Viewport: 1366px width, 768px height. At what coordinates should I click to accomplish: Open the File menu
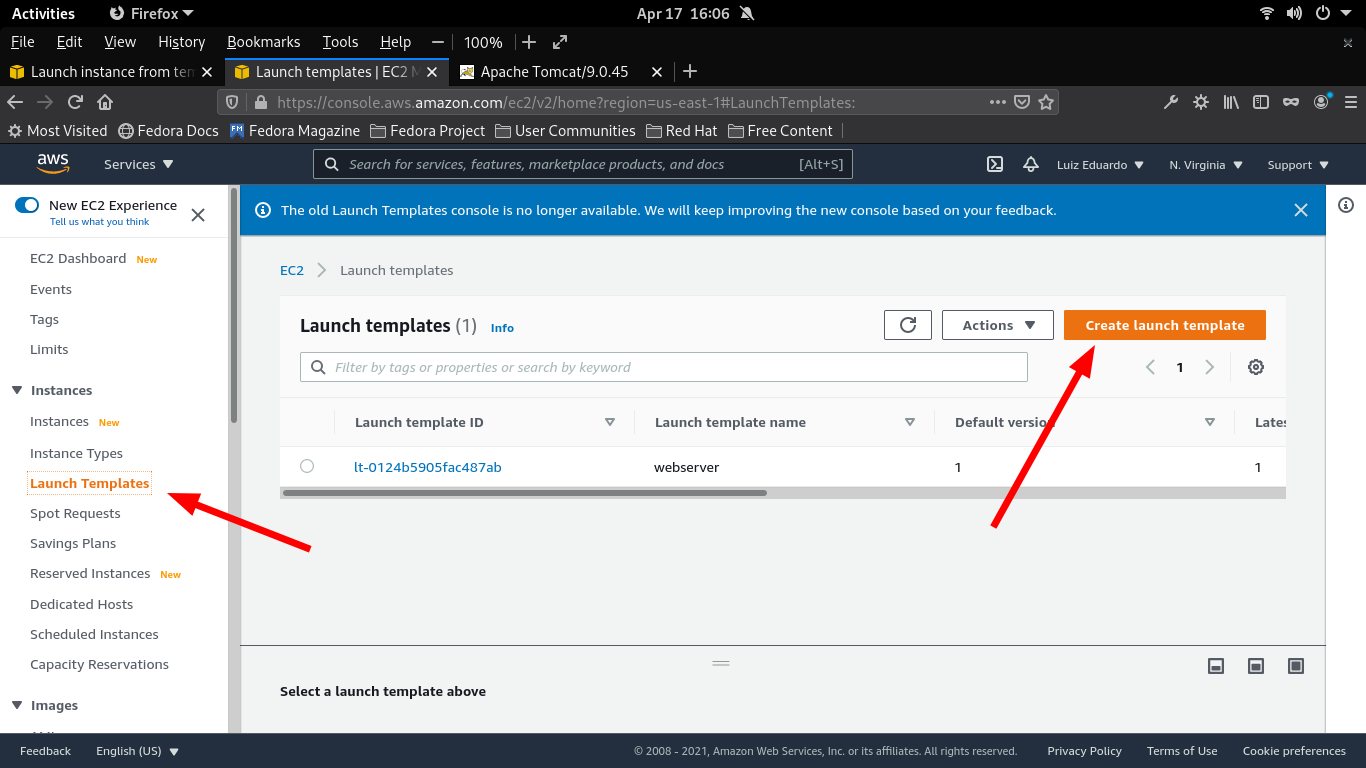(22, 42)
